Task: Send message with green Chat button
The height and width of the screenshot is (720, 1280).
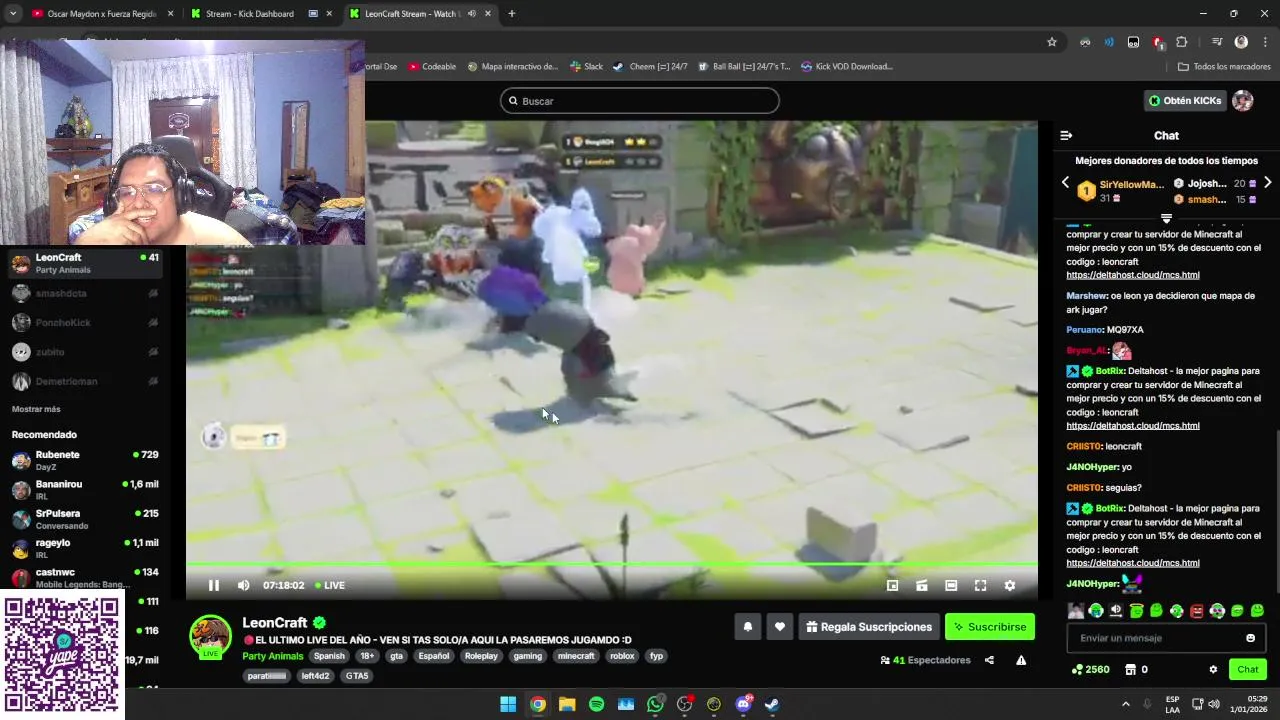Action: pyautogui.click(x=1248, y=670)
